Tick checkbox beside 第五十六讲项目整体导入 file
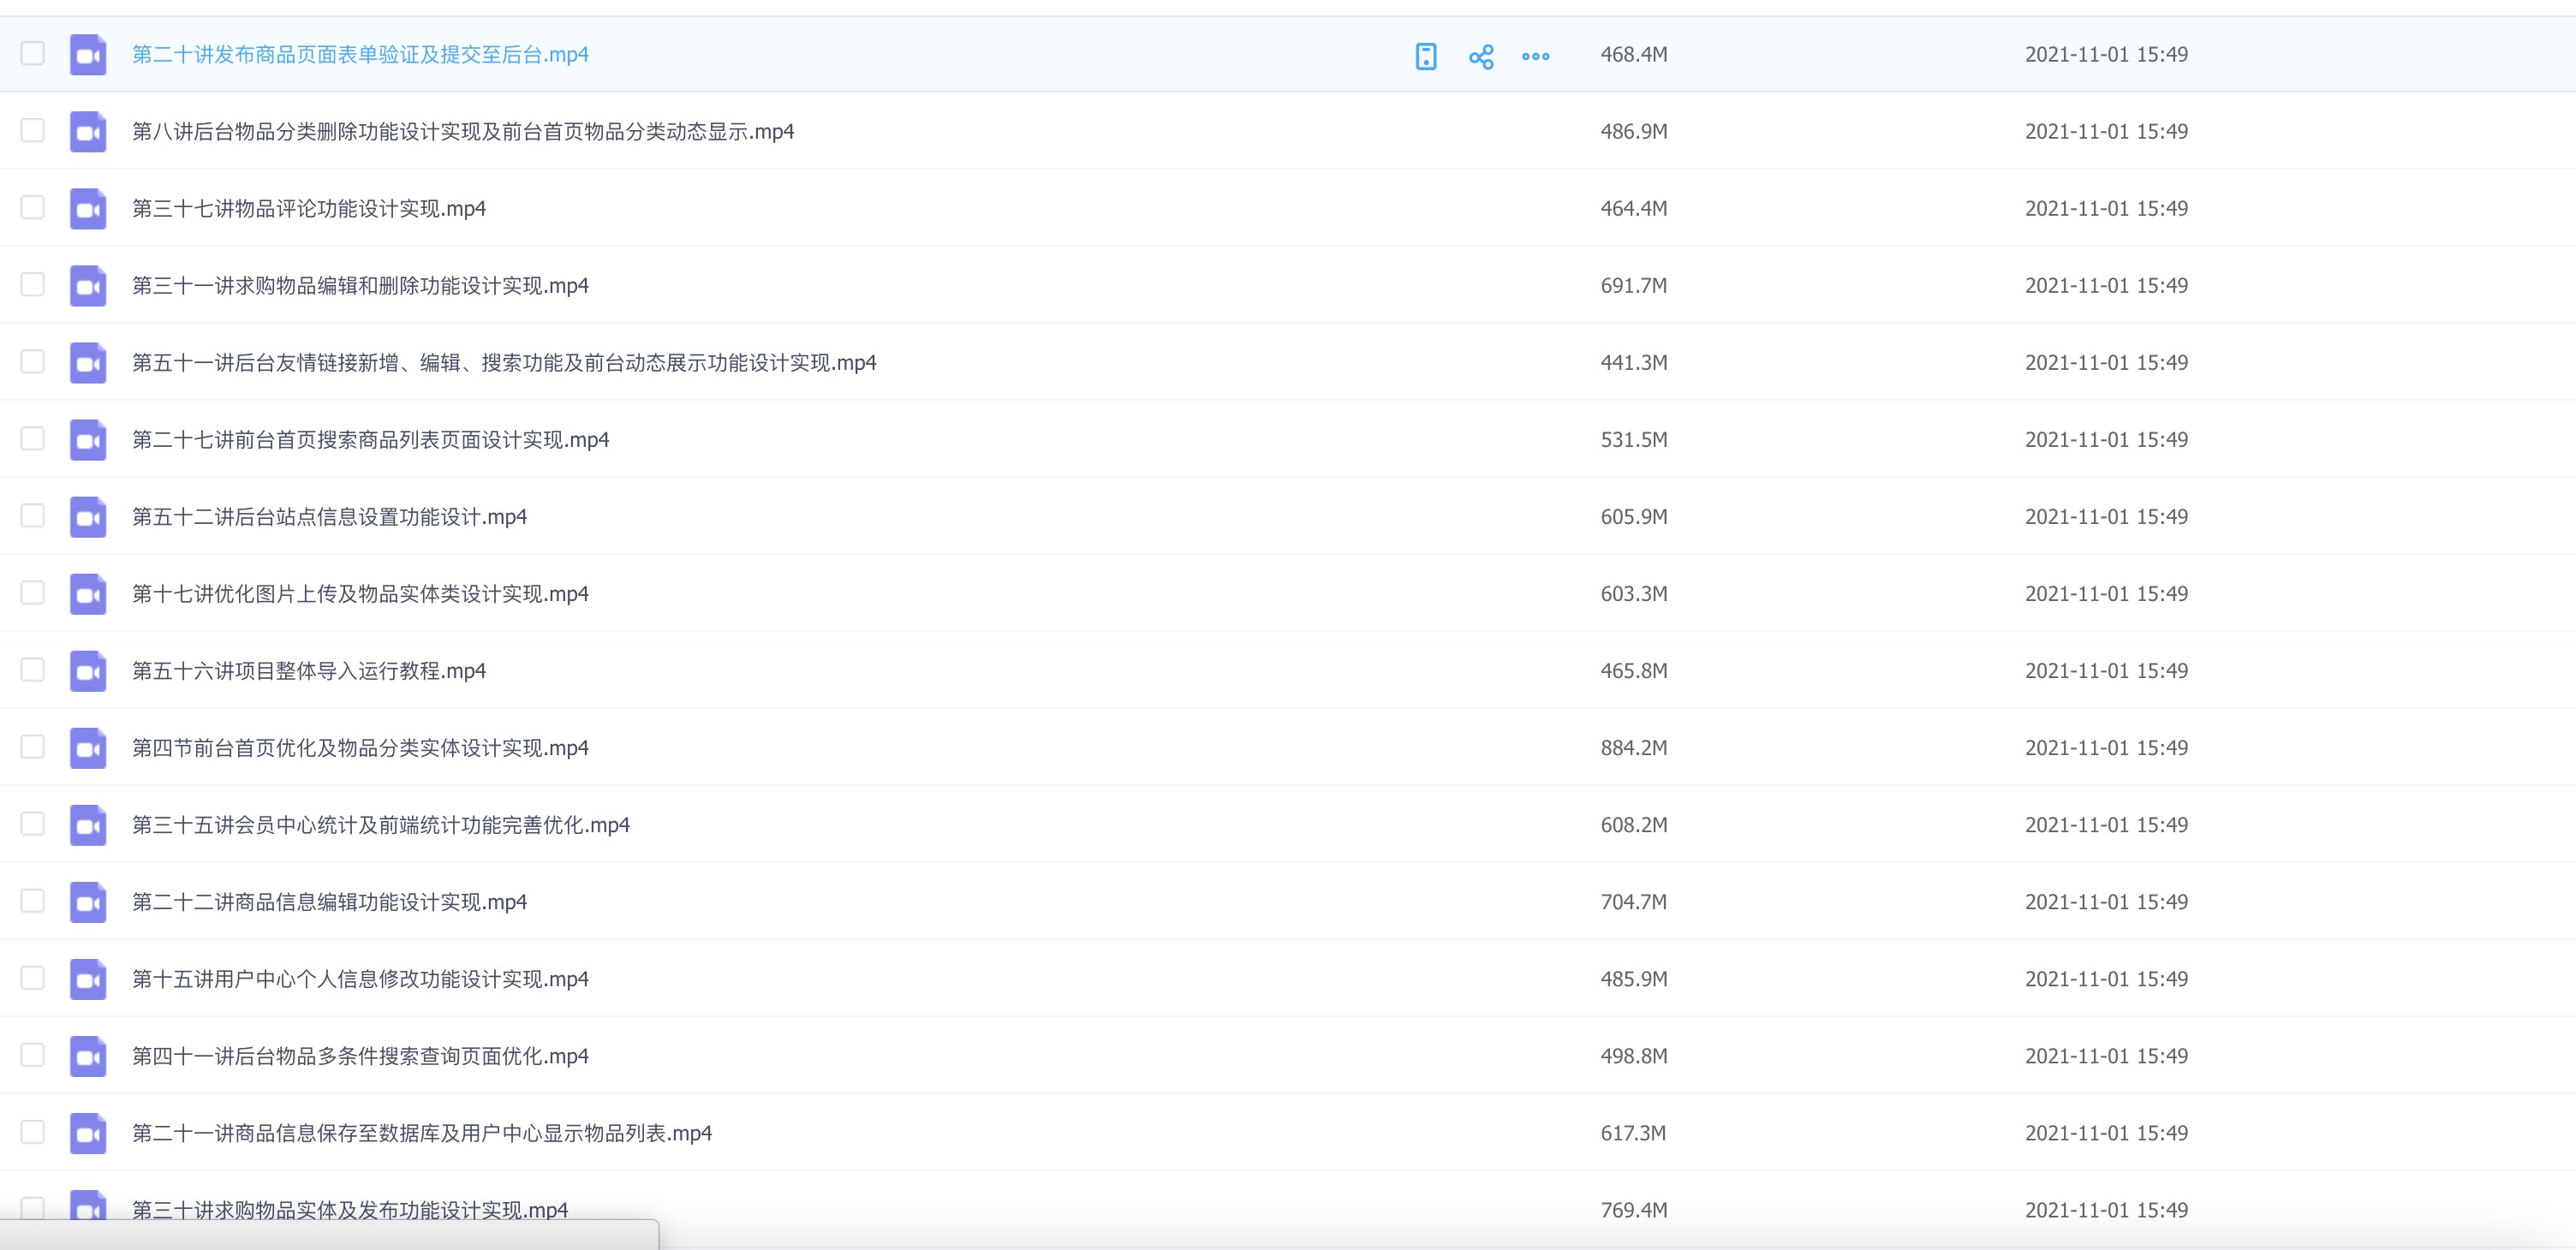Image resolution: width=2576 pixels, height=1250 pixels. [33, 669]
